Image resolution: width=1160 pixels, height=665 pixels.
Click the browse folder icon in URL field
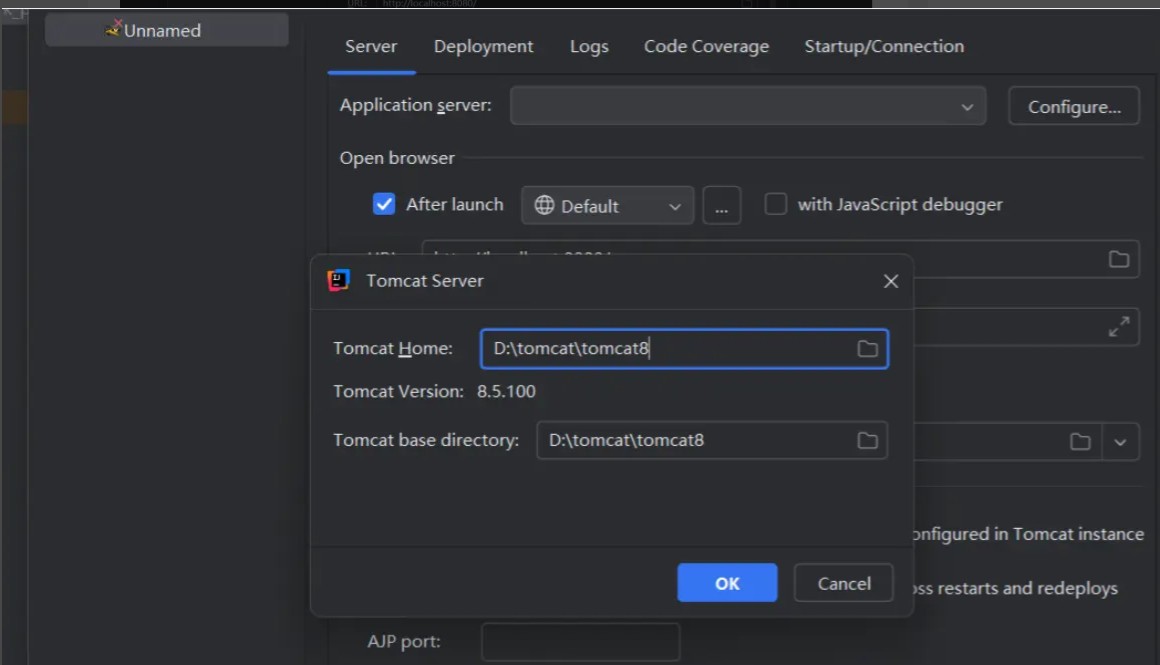tap(1118, 259)
